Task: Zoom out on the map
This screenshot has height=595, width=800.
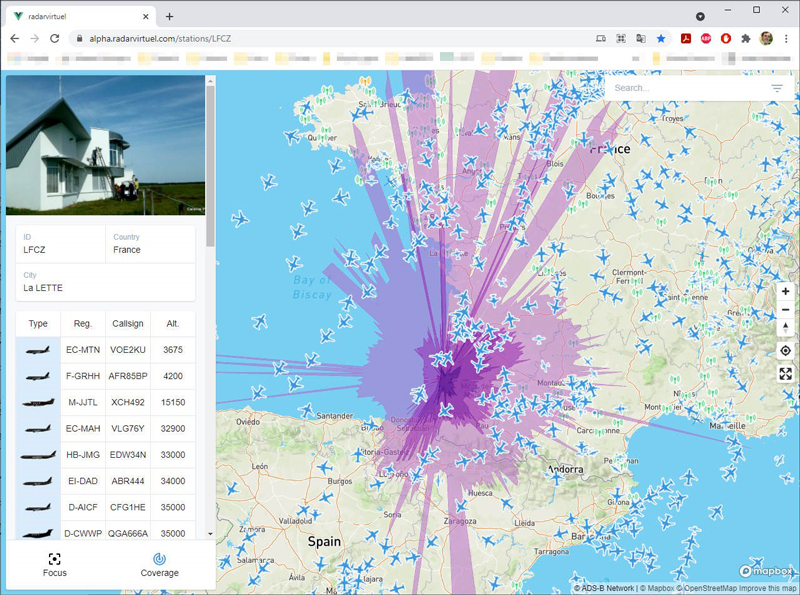Action: click(x=785, y=310)
